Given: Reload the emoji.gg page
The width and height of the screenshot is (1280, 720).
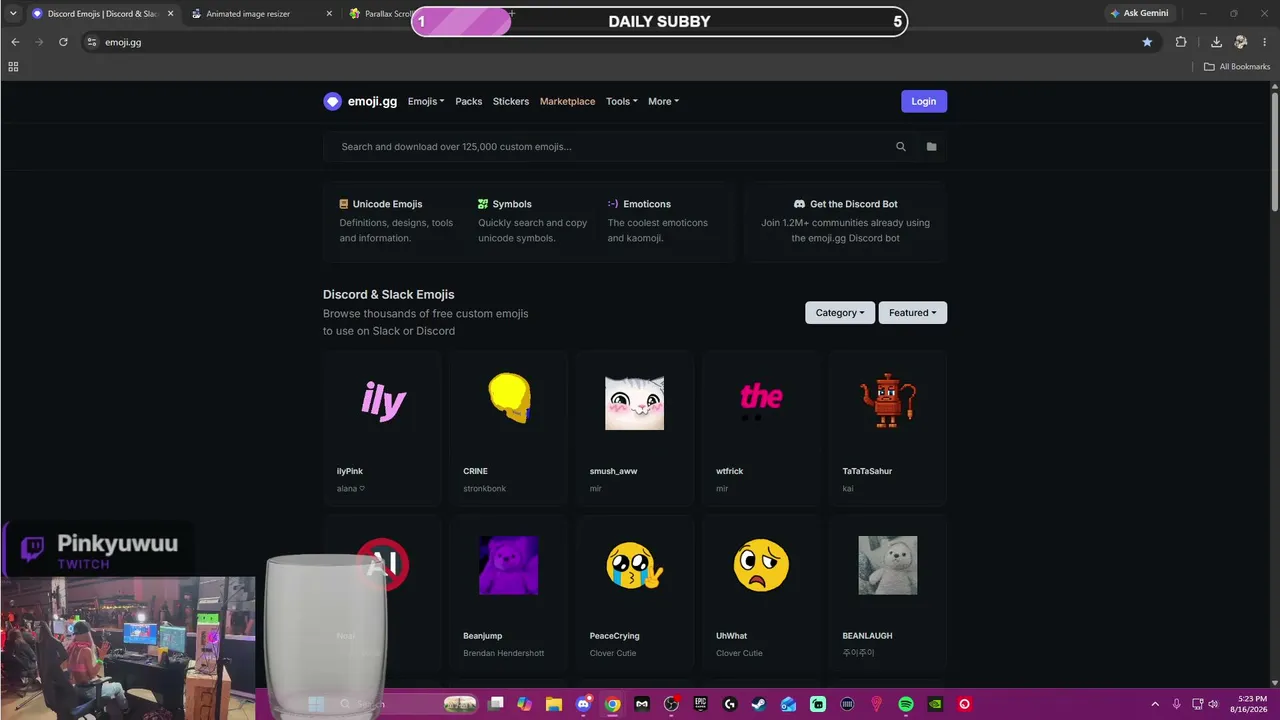Looking at the screenshot, I should point(63,42).
